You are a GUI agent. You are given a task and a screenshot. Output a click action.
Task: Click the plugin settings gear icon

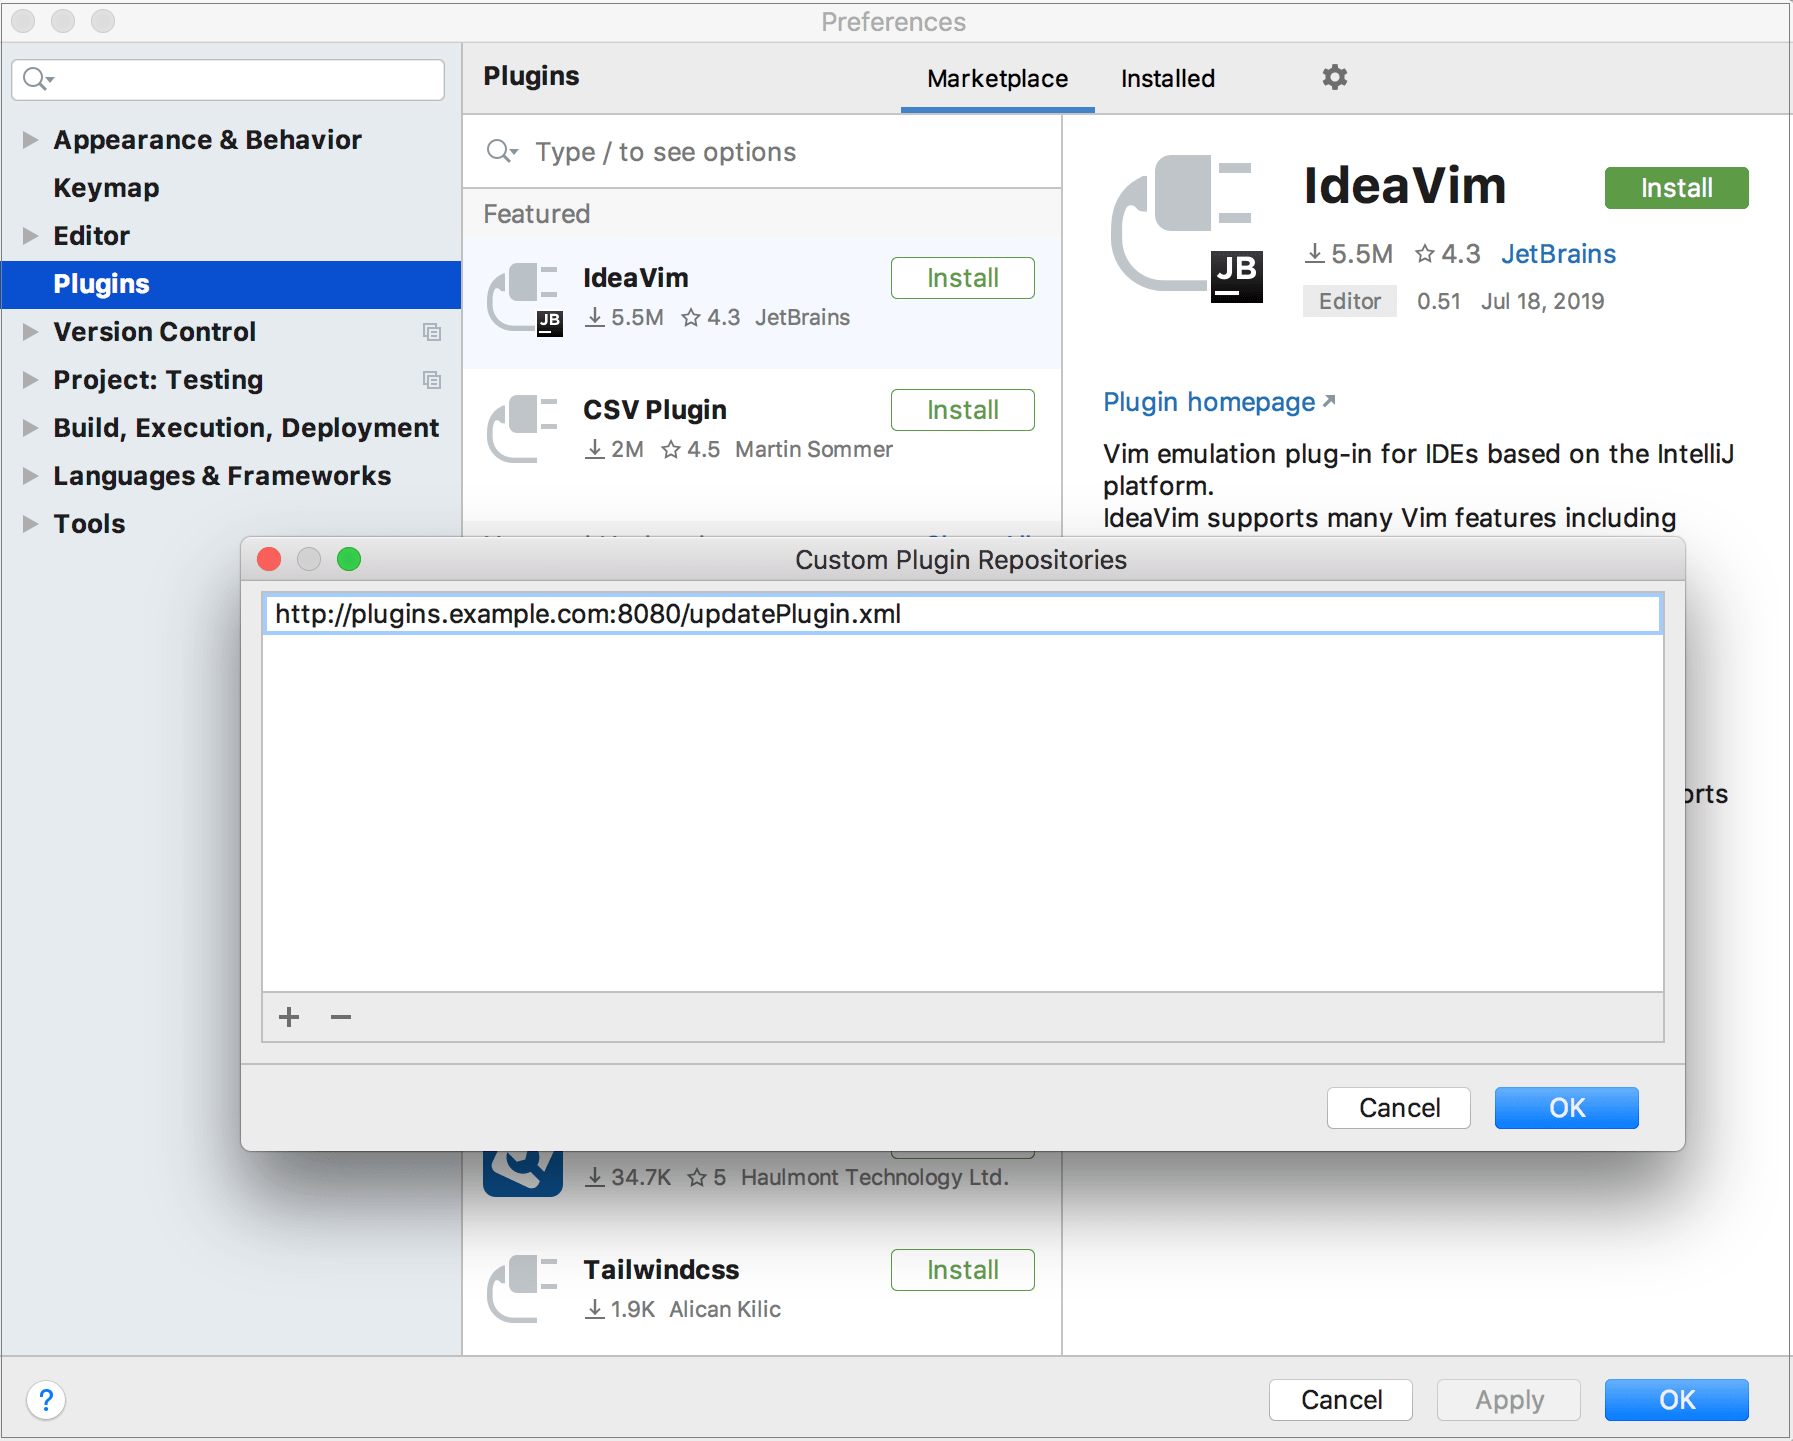[1336, 77]
